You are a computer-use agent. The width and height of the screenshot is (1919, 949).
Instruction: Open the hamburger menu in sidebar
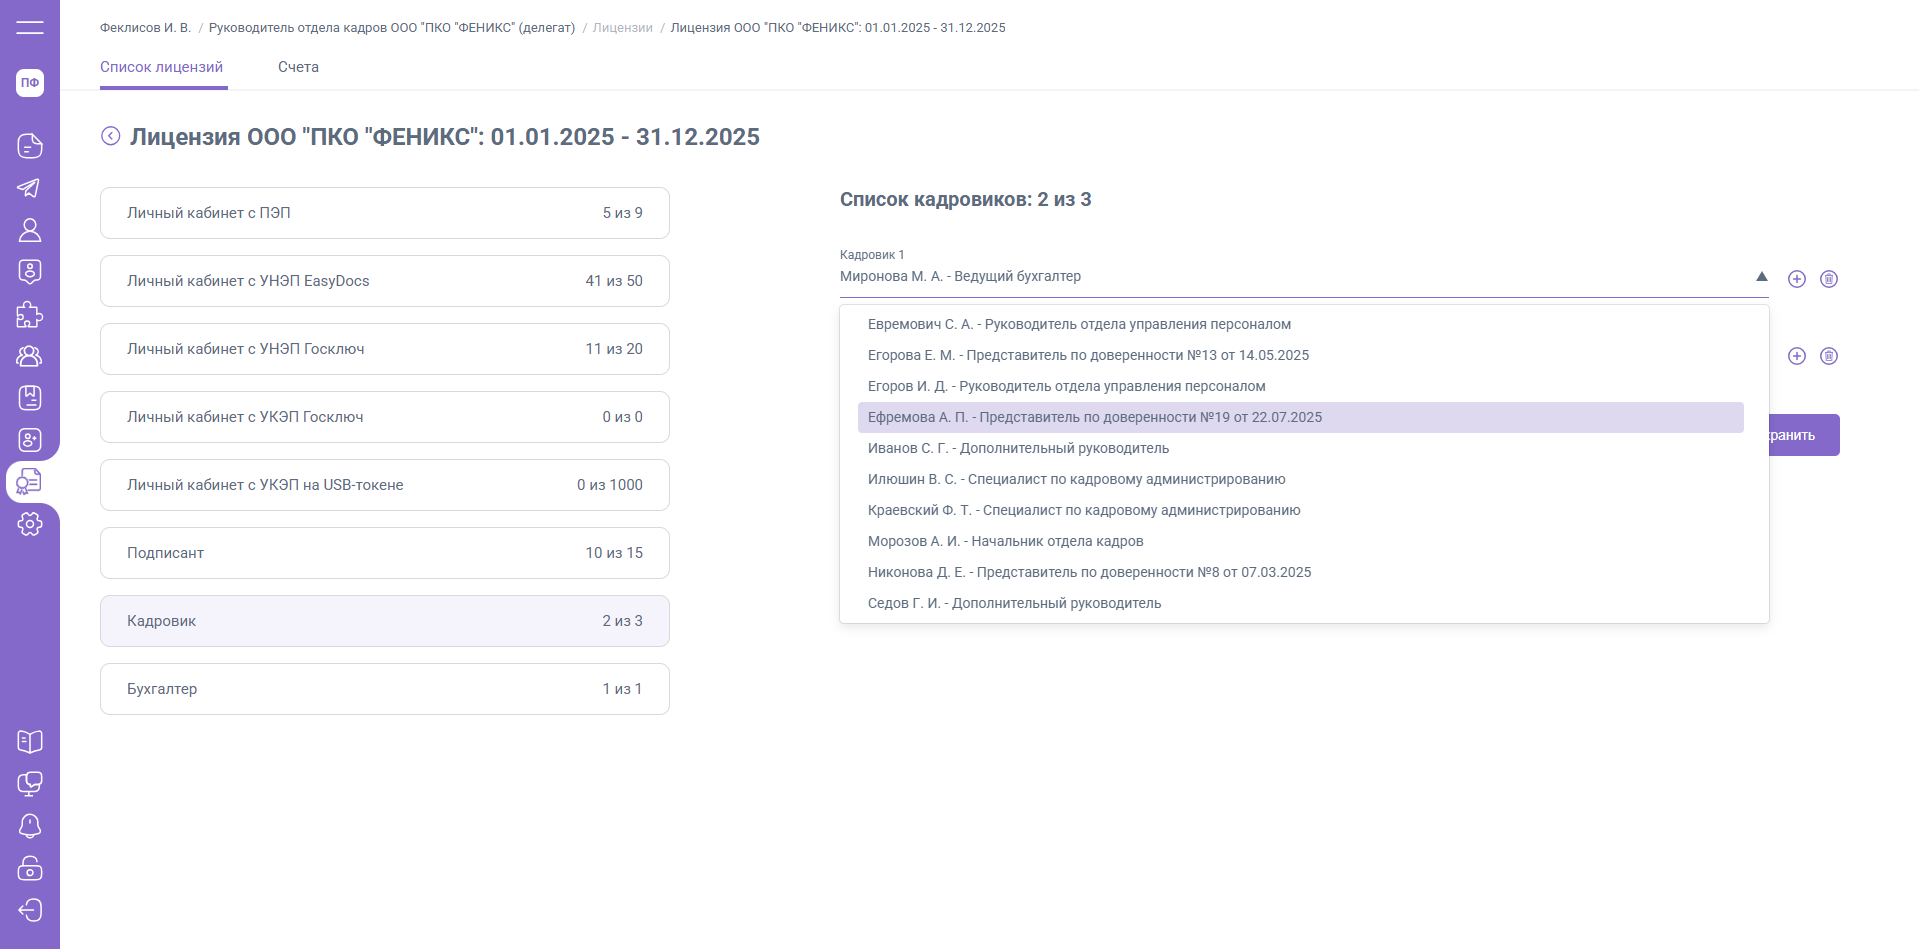click(30, 27)
